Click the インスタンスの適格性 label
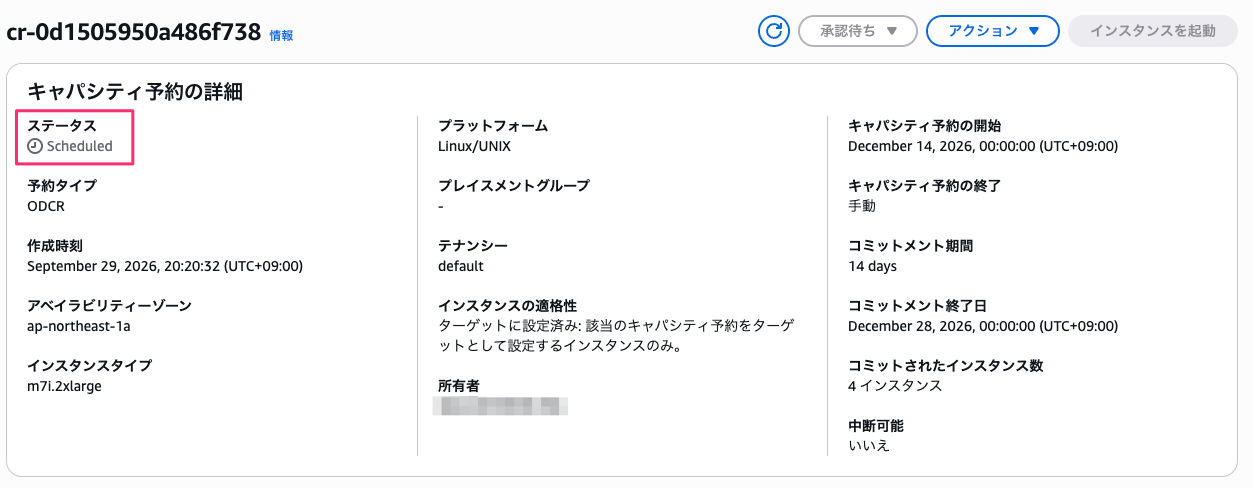Image resolution: width=1253 pixels, height=488 pixels. (x=508, y=306)
